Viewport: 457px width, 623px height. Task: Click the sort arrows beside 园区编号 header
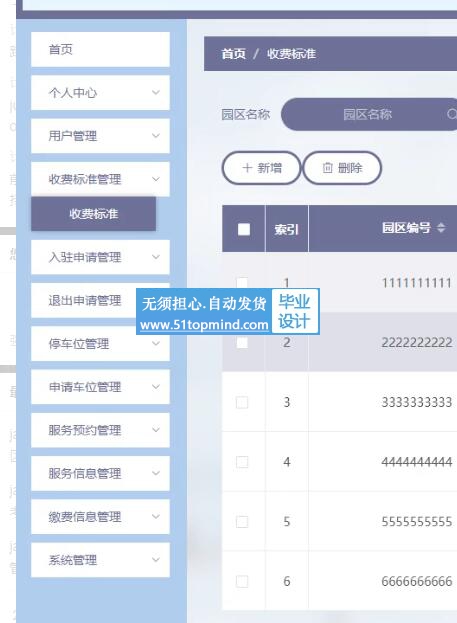click(x=441, y=228)
